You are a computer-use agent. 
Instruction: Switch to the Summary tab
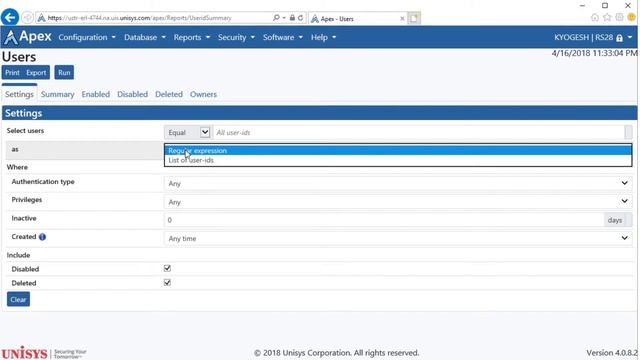pyautogui.click(x=58, y=94)
